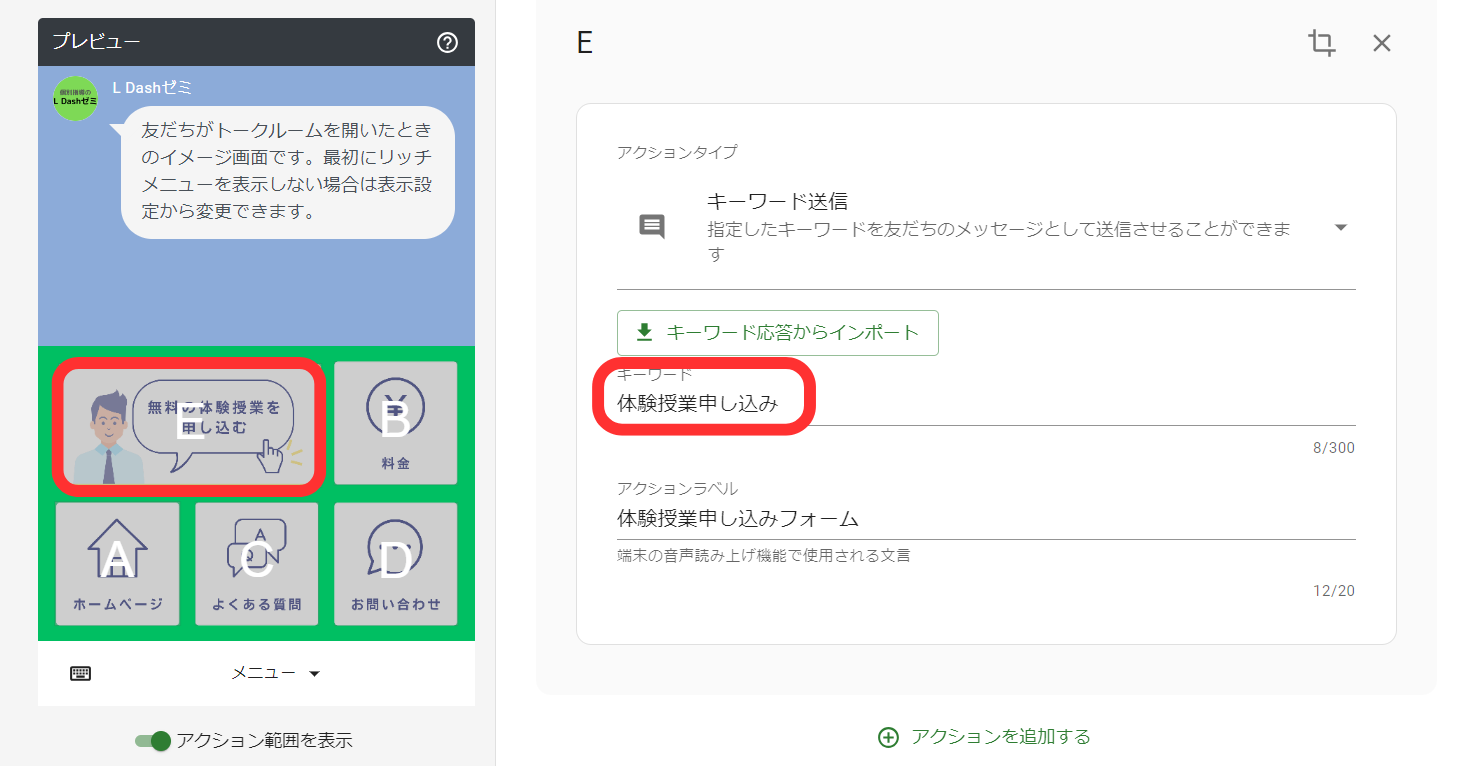Click the keyboard icon below the preview
This screenshot has width=1465, height=766.
click(80, 672)
